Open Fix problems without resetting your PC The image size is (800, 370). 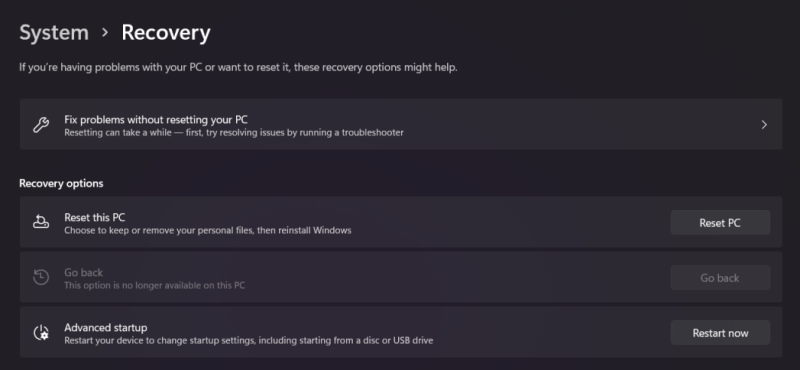point(401,124)
